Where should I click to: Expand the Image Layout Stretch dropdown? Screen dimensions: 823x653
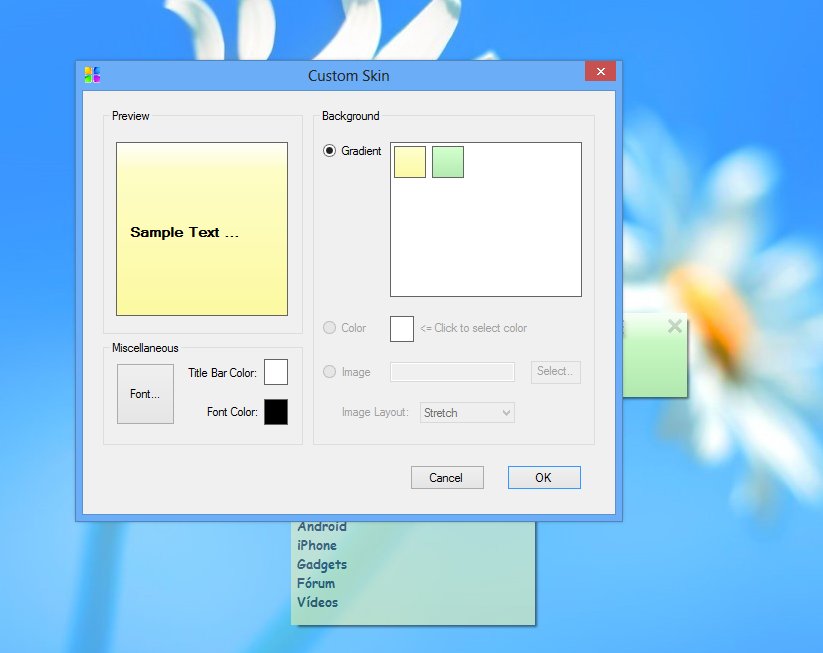467,412
